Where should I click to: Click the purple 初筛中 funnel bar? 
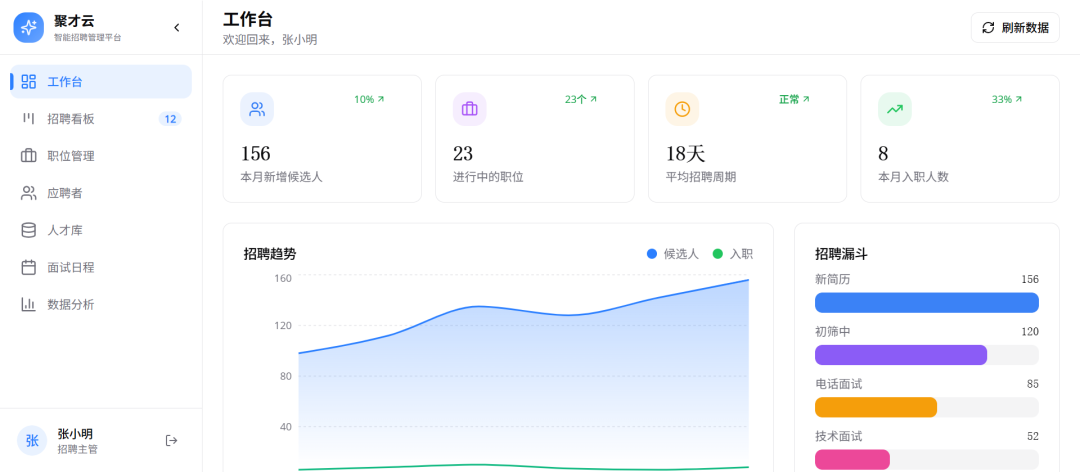tap(901, 355)
